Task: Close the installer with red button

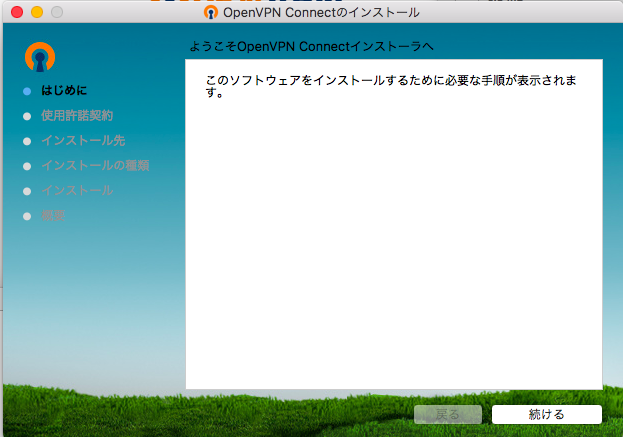Action: (x=17, y=12)
